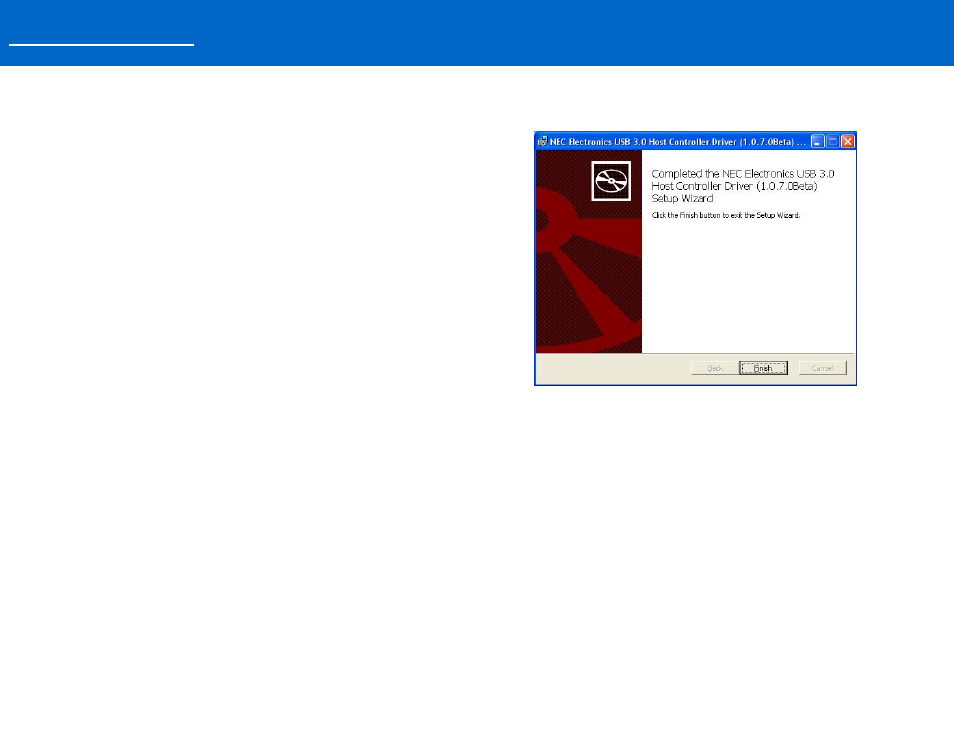This screenshot has width=954, height=737.
Task: Click the disabled maximize window button
Action: coord(833,142)
